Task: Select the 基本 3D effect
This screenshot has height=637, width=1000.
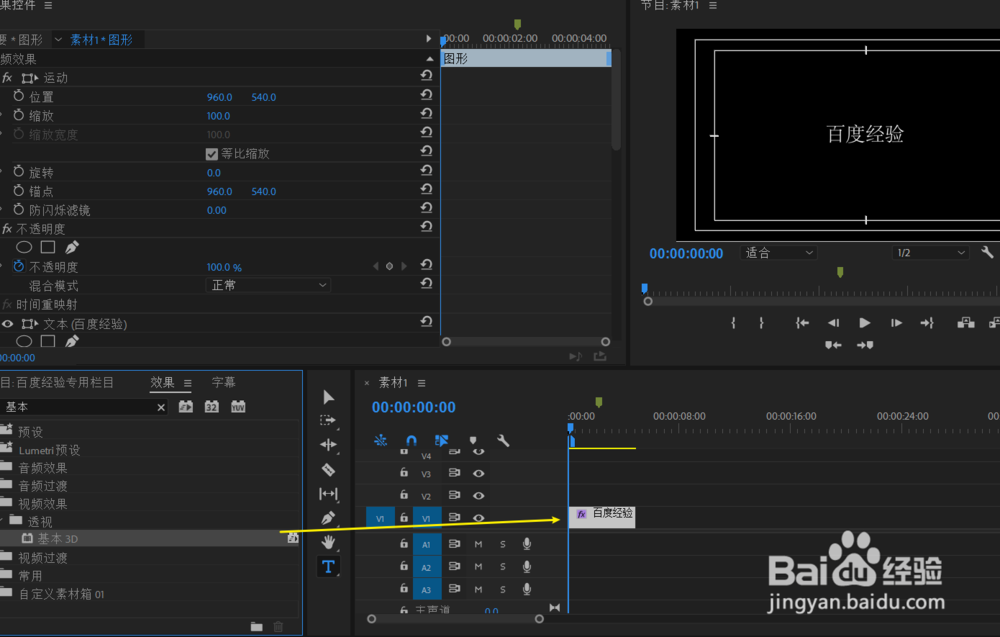Action: tap(57, 539)
